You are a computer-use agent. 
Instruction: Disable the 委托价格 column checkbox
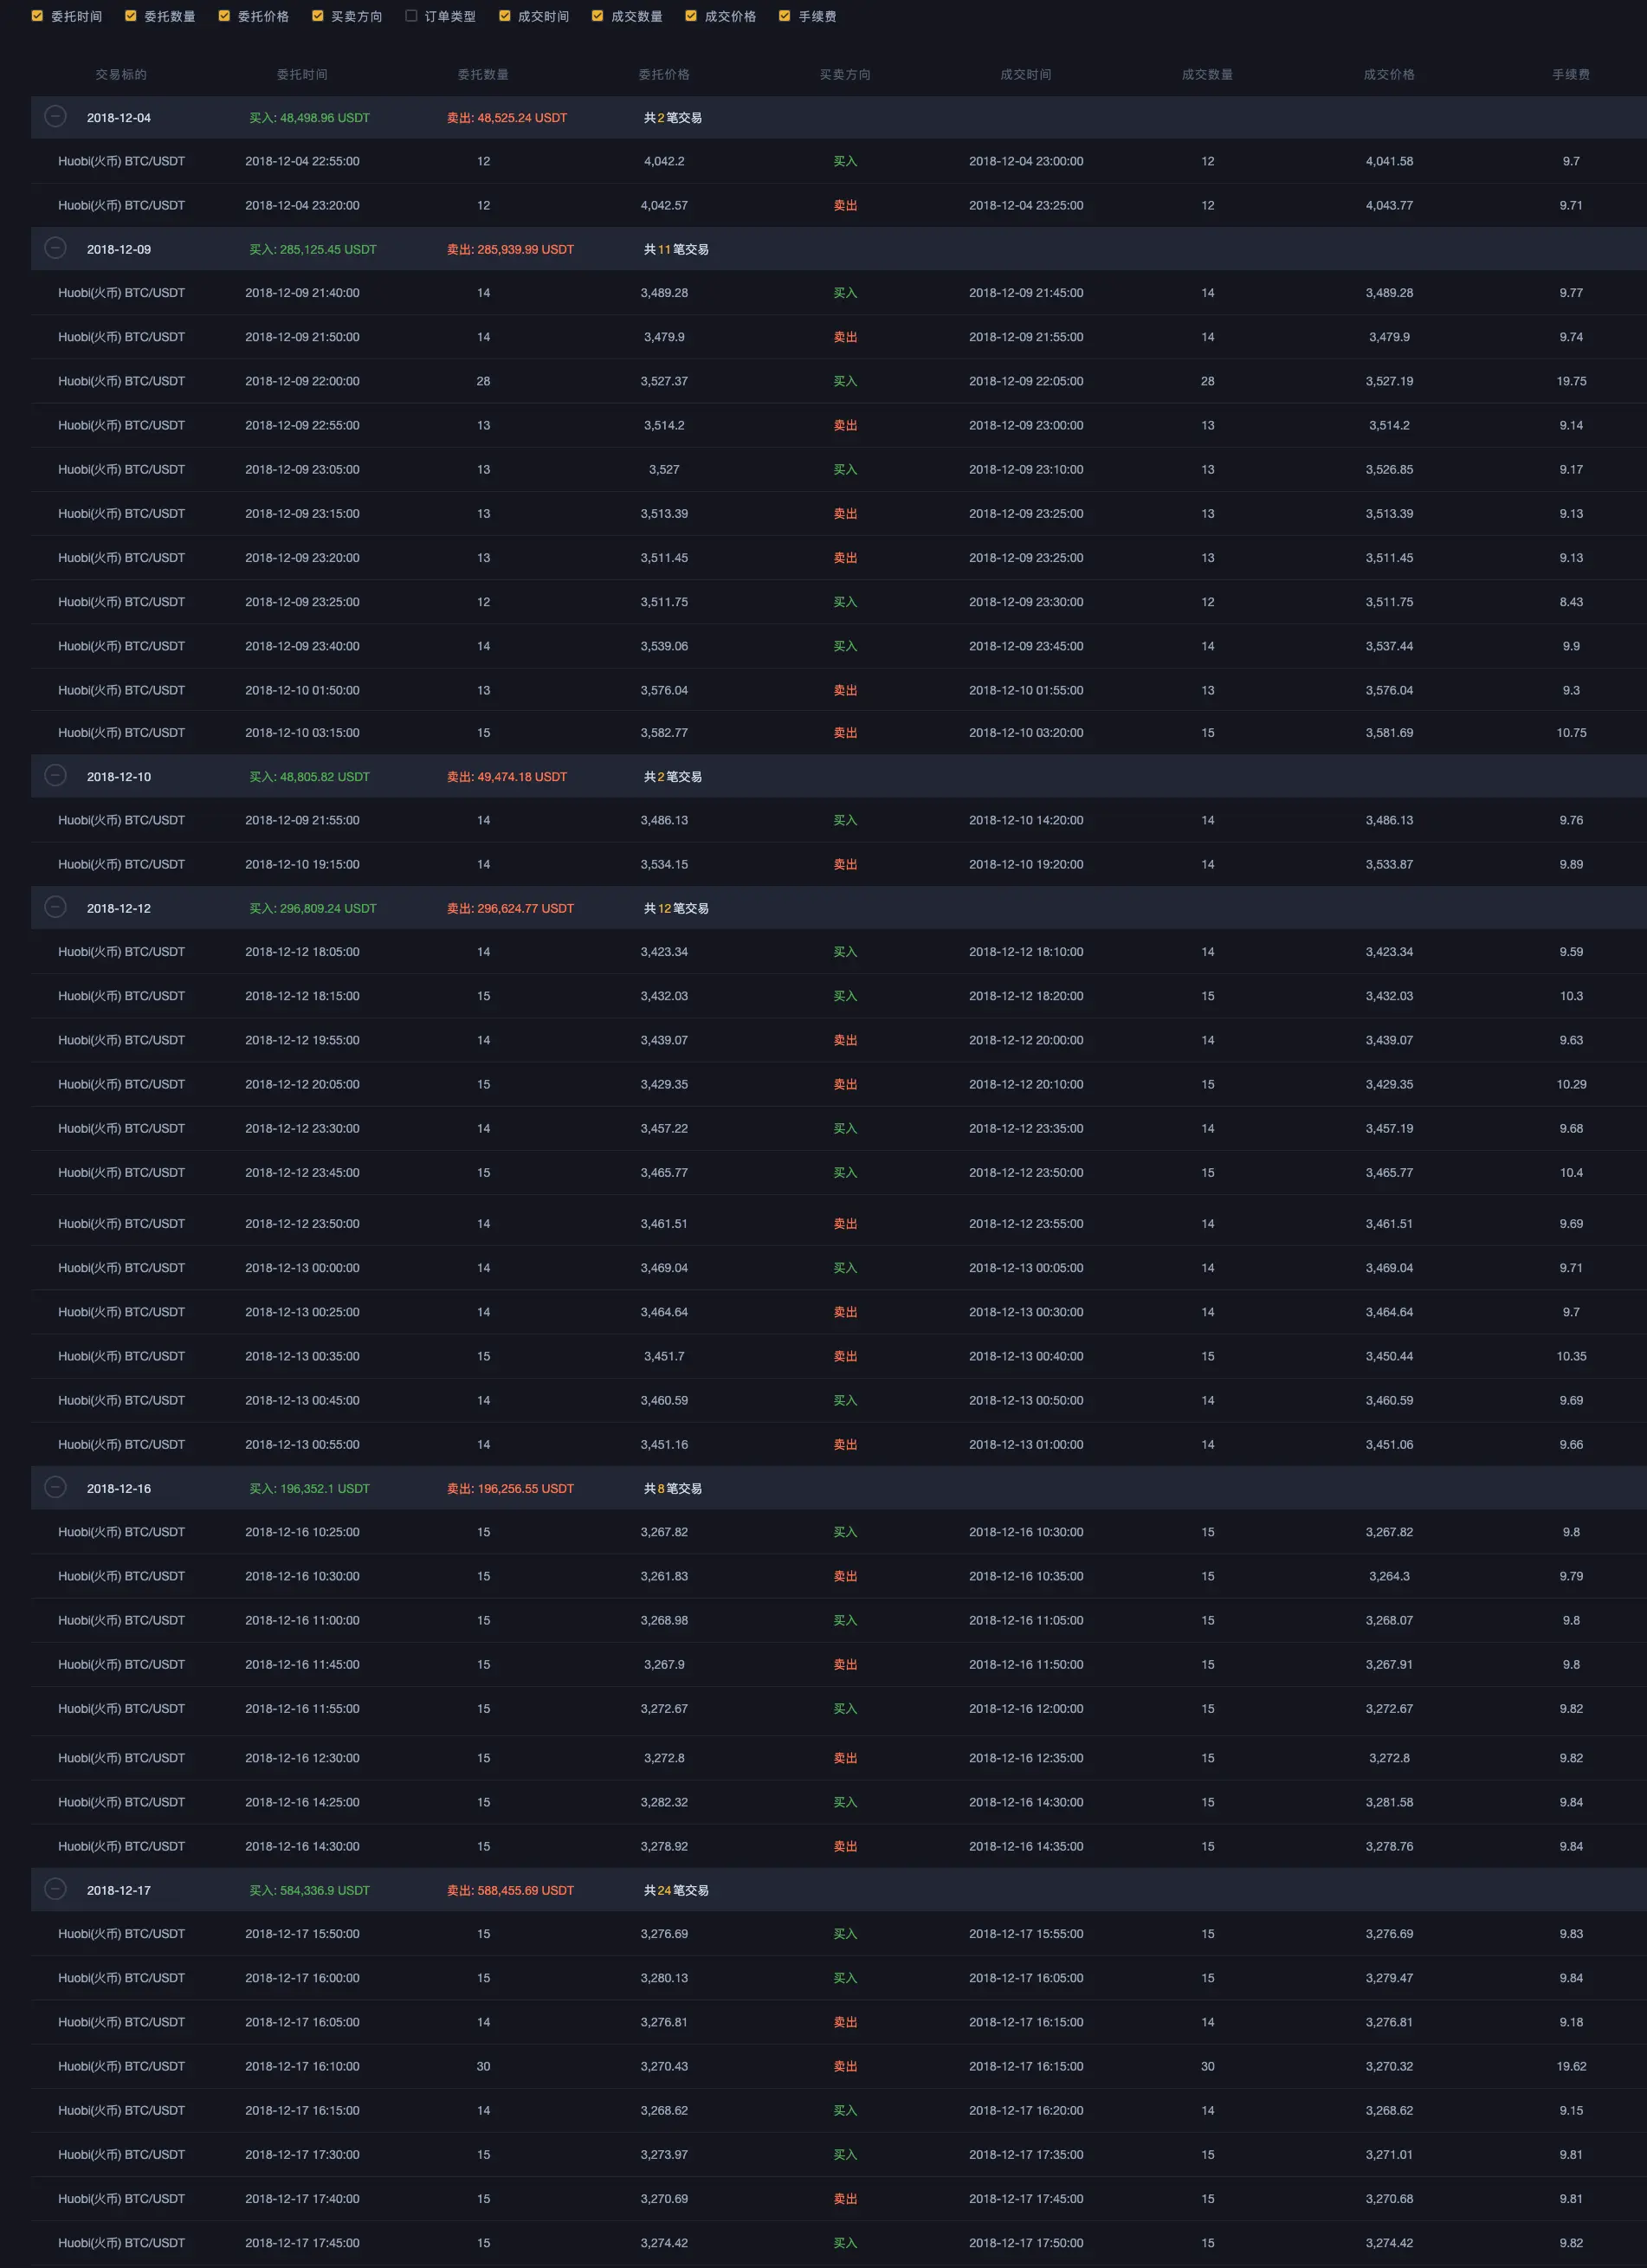224,16
